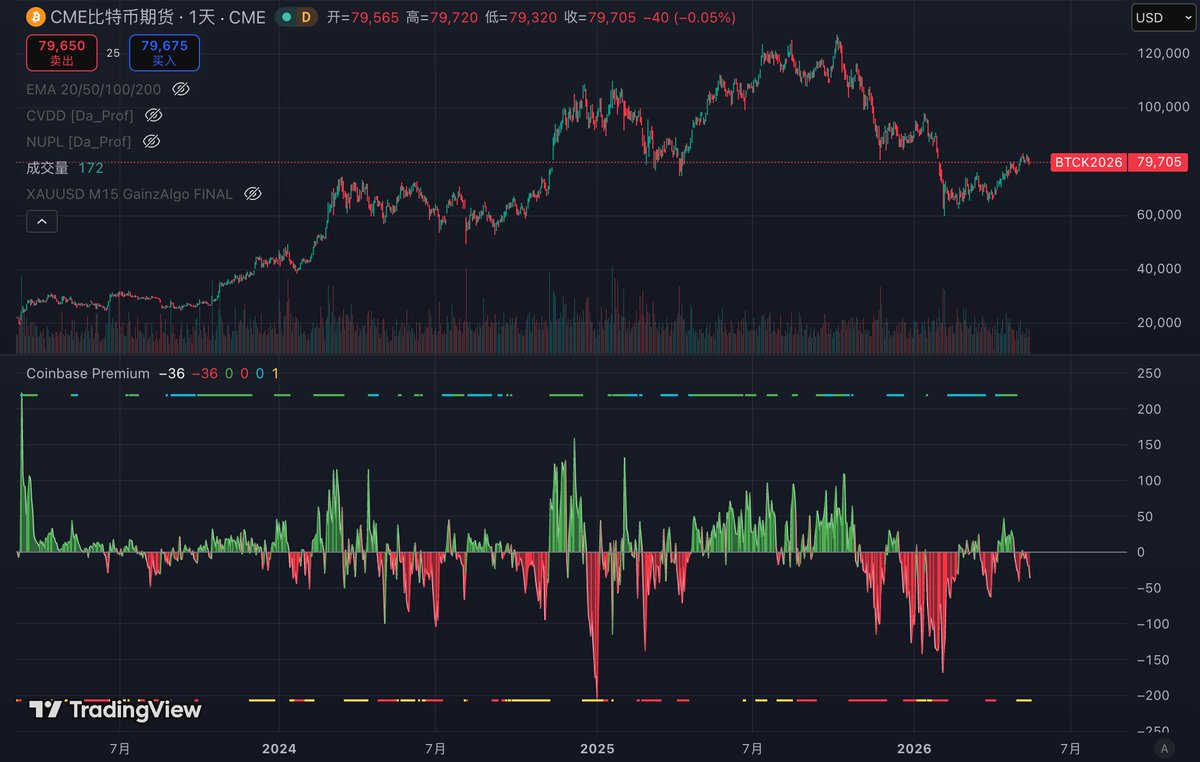Click the 79,650 sell price button
The width and height of the screenshot is (1200, 762).
(62, 52)
